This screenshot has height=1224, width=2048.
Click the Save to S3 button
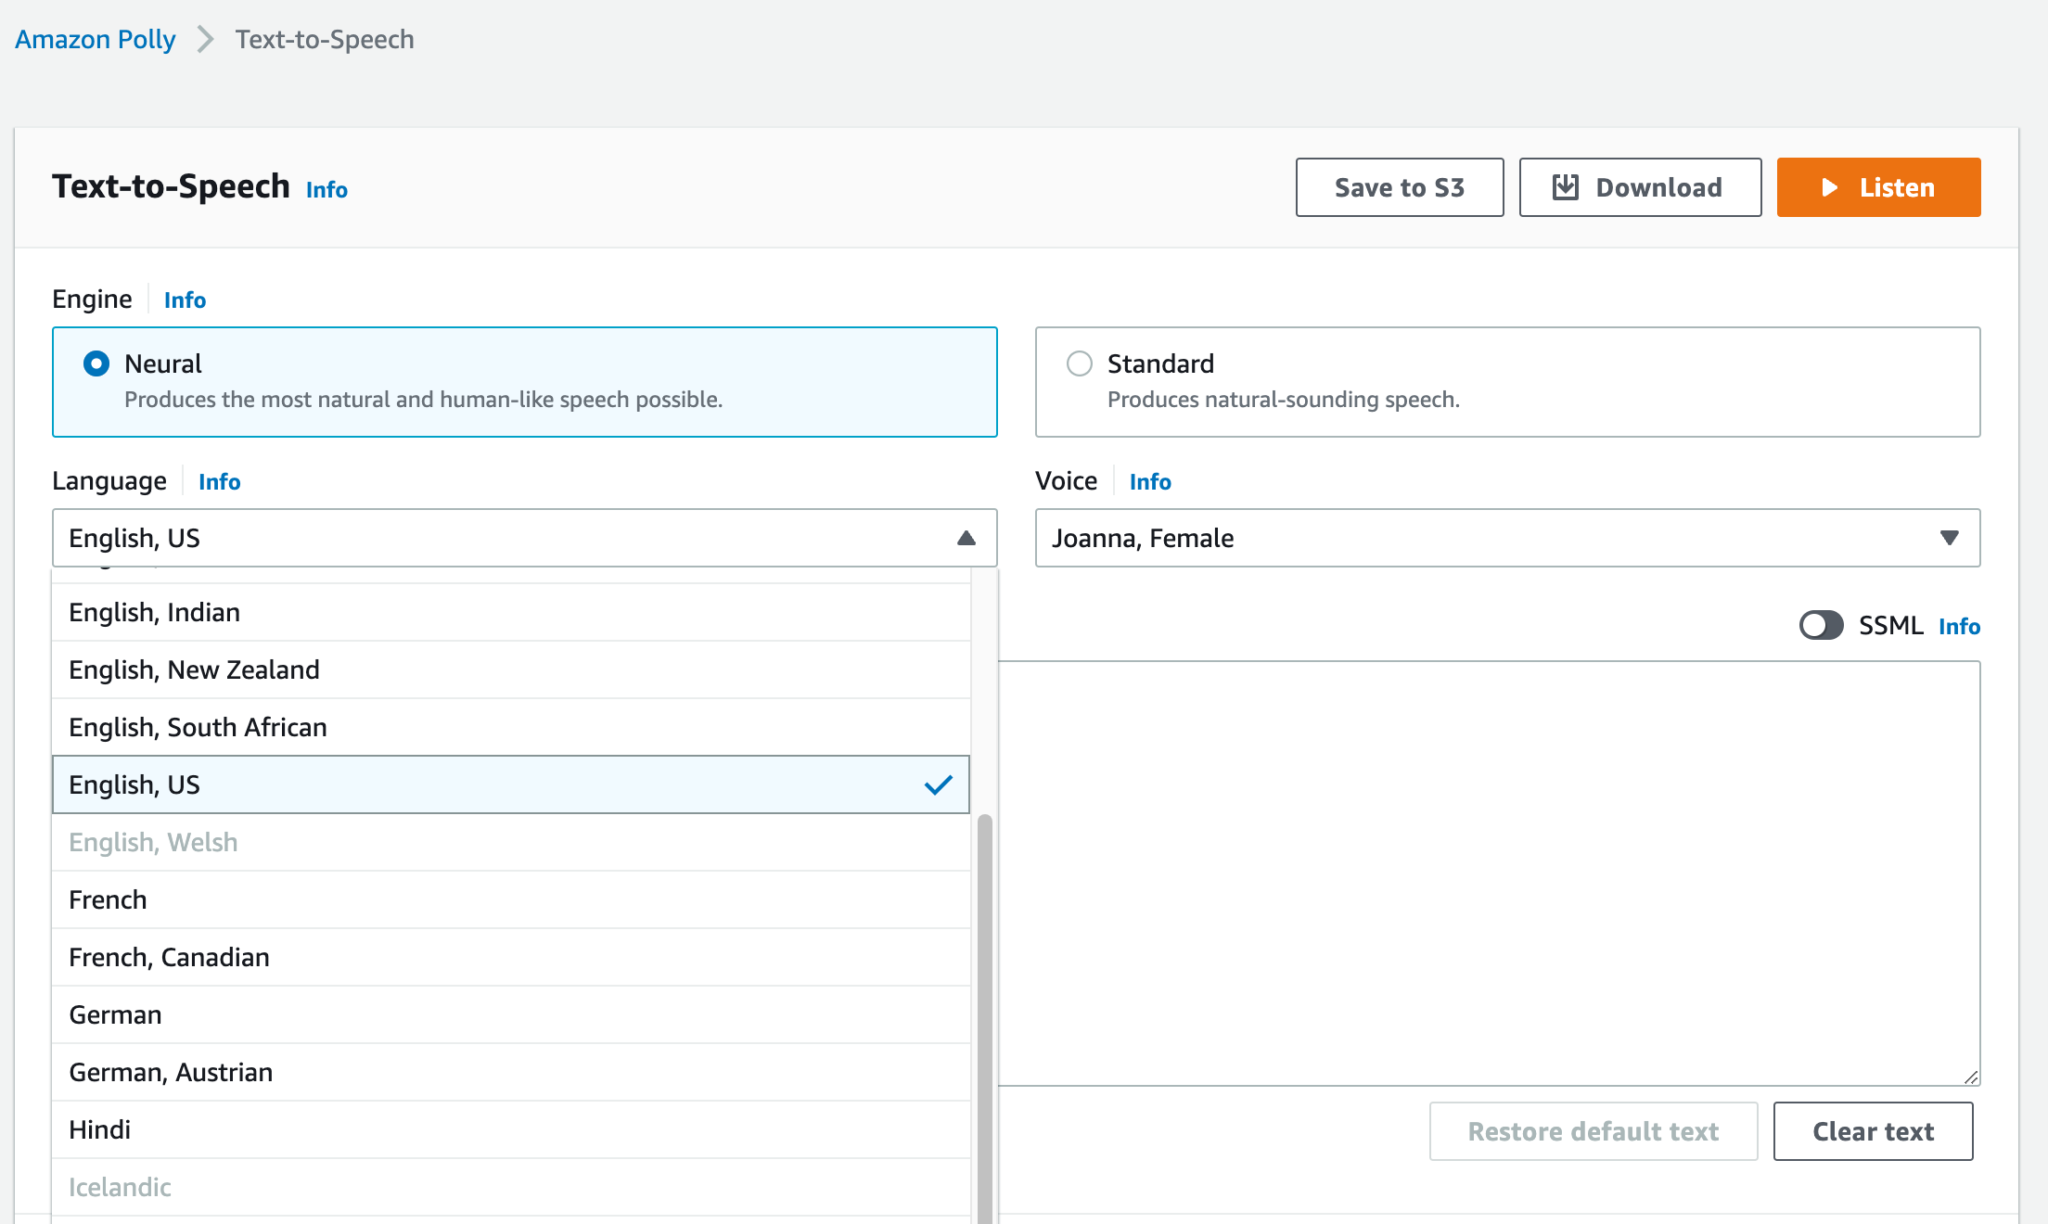1398,187
